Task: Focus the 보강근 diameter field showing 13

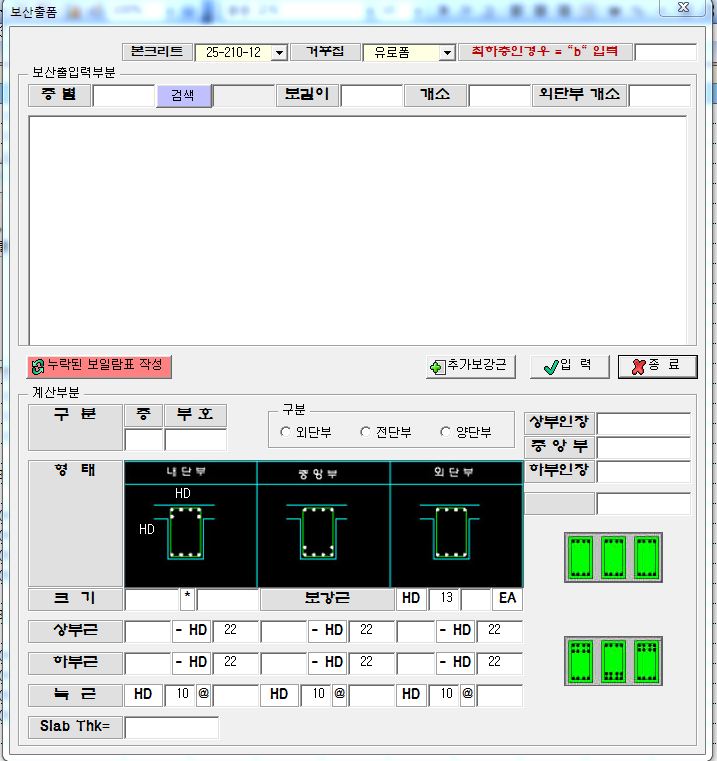Action: (444, 599)
